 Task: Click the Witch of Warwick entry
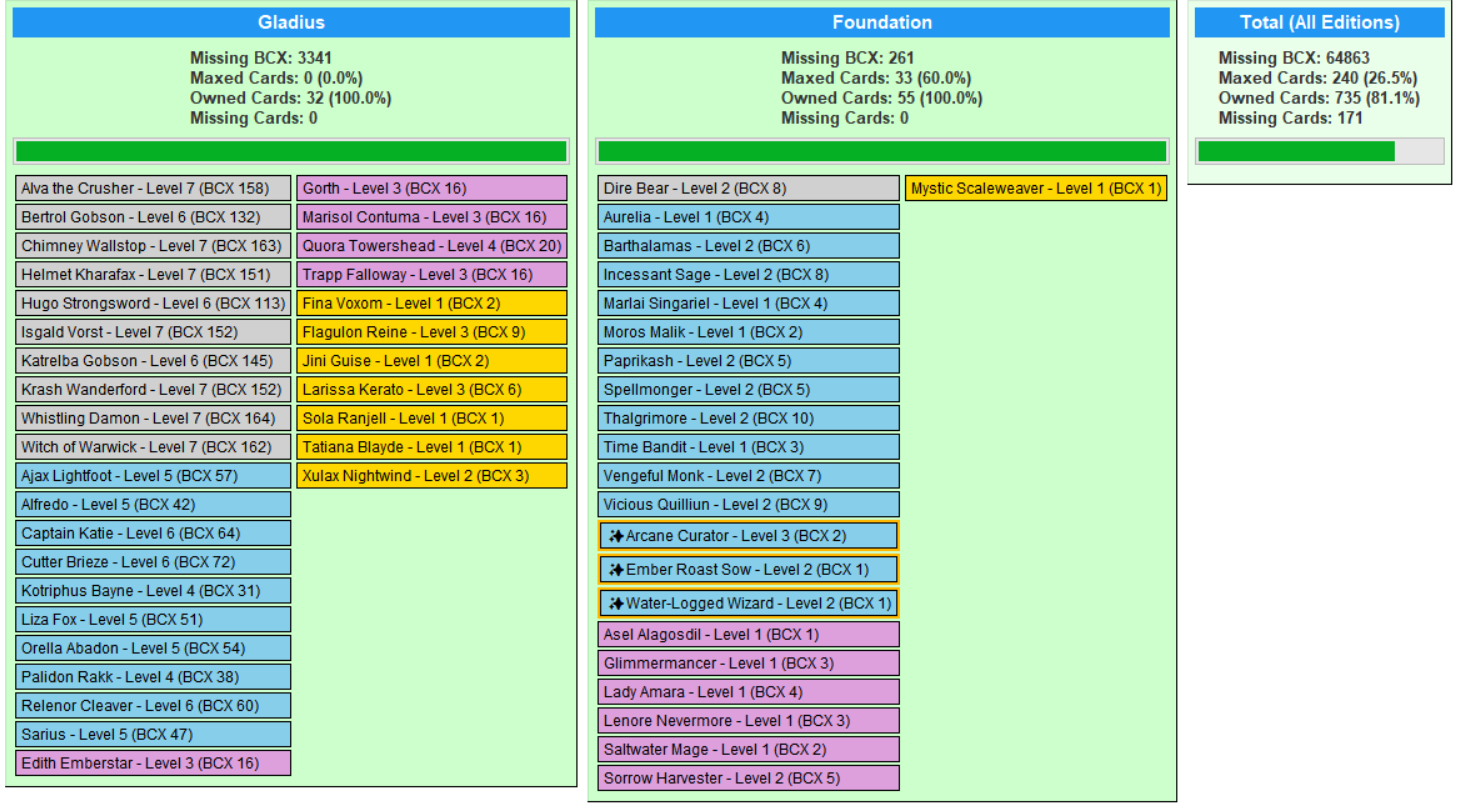pos(154,447)
